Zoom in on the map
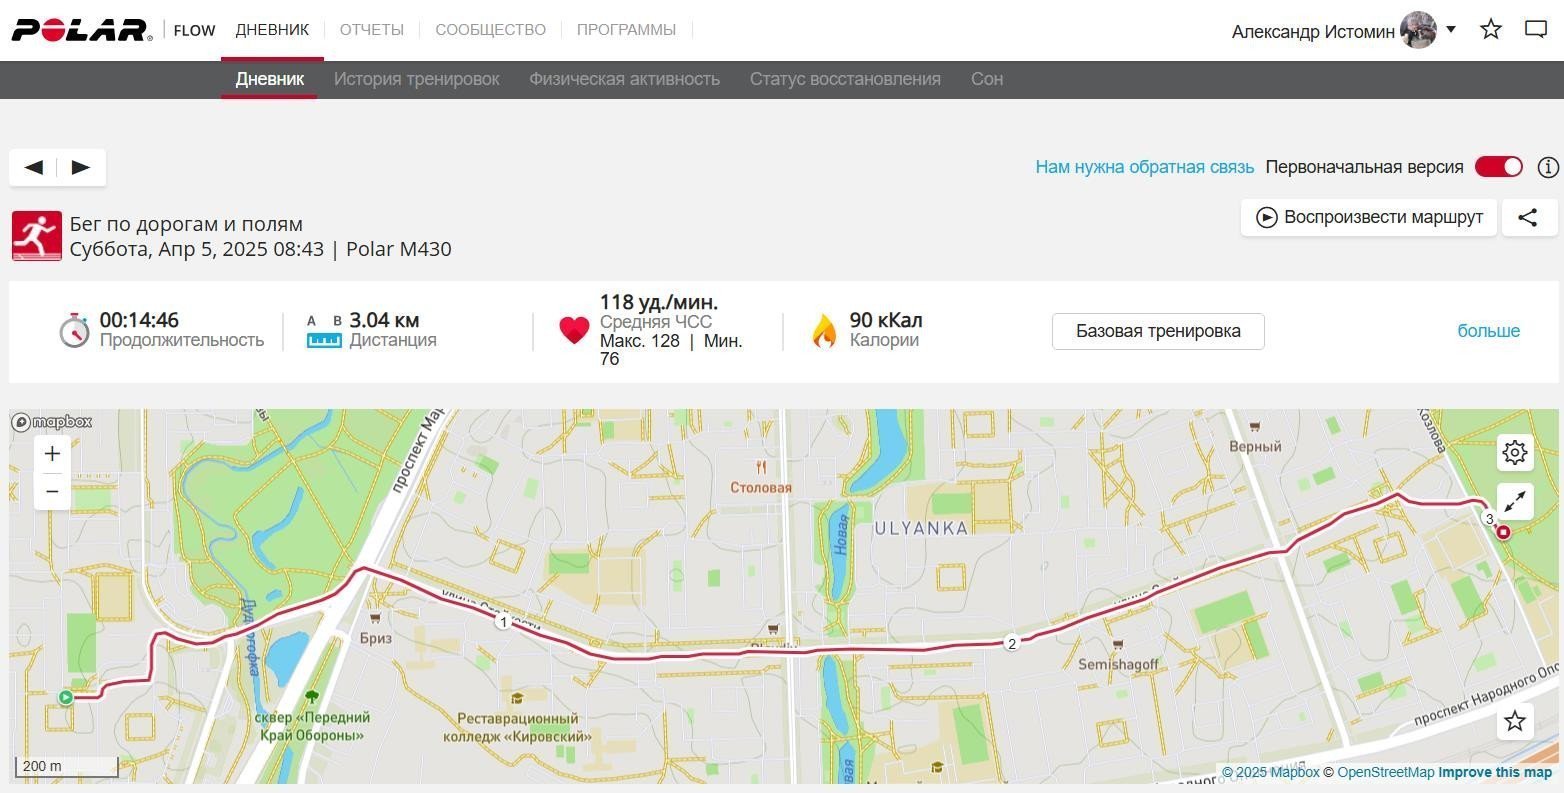This screenshot has width=1564, height=793. pyautogui.click(x=52, y=454)
